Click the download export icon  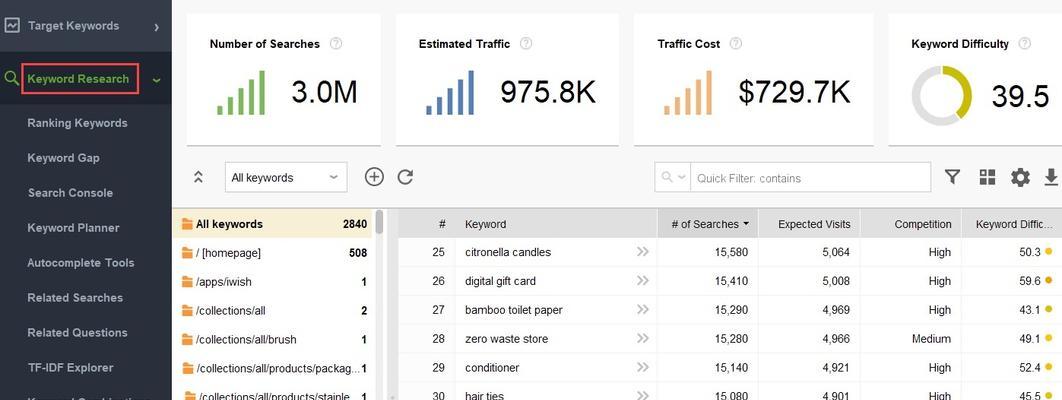(x=1051, y=177)
